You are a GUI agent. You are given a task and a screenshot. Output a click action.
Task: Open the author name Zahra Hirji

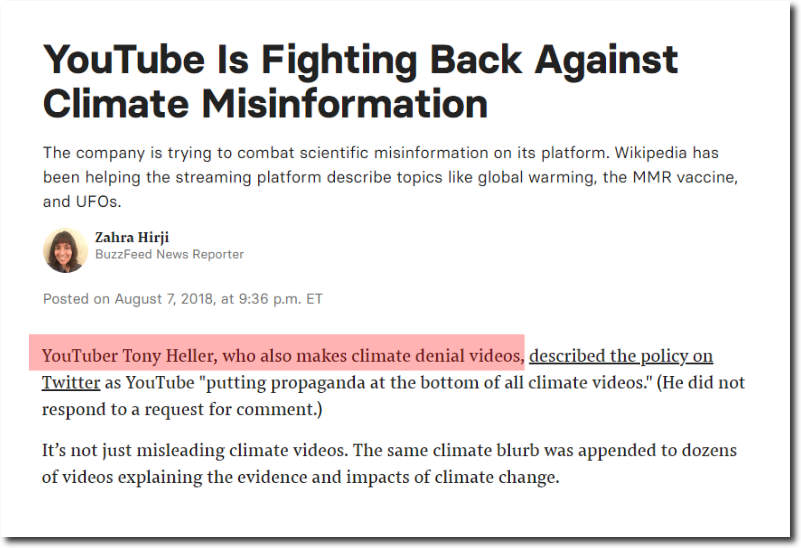pyautogui.click(x=132, y=237)
